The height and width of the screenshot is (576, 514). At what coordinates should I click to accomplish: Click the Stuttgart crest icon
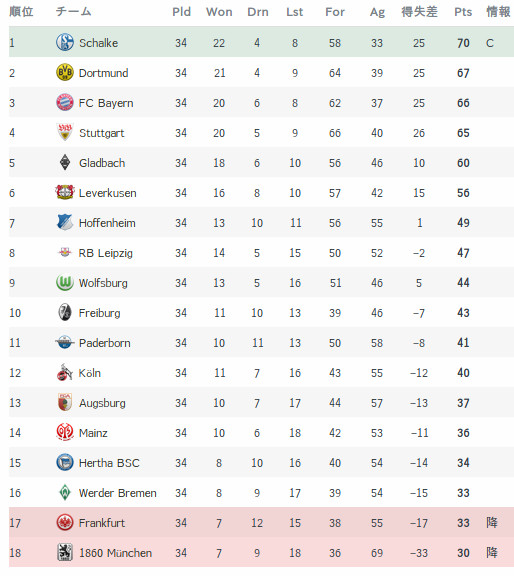(65, 132)
